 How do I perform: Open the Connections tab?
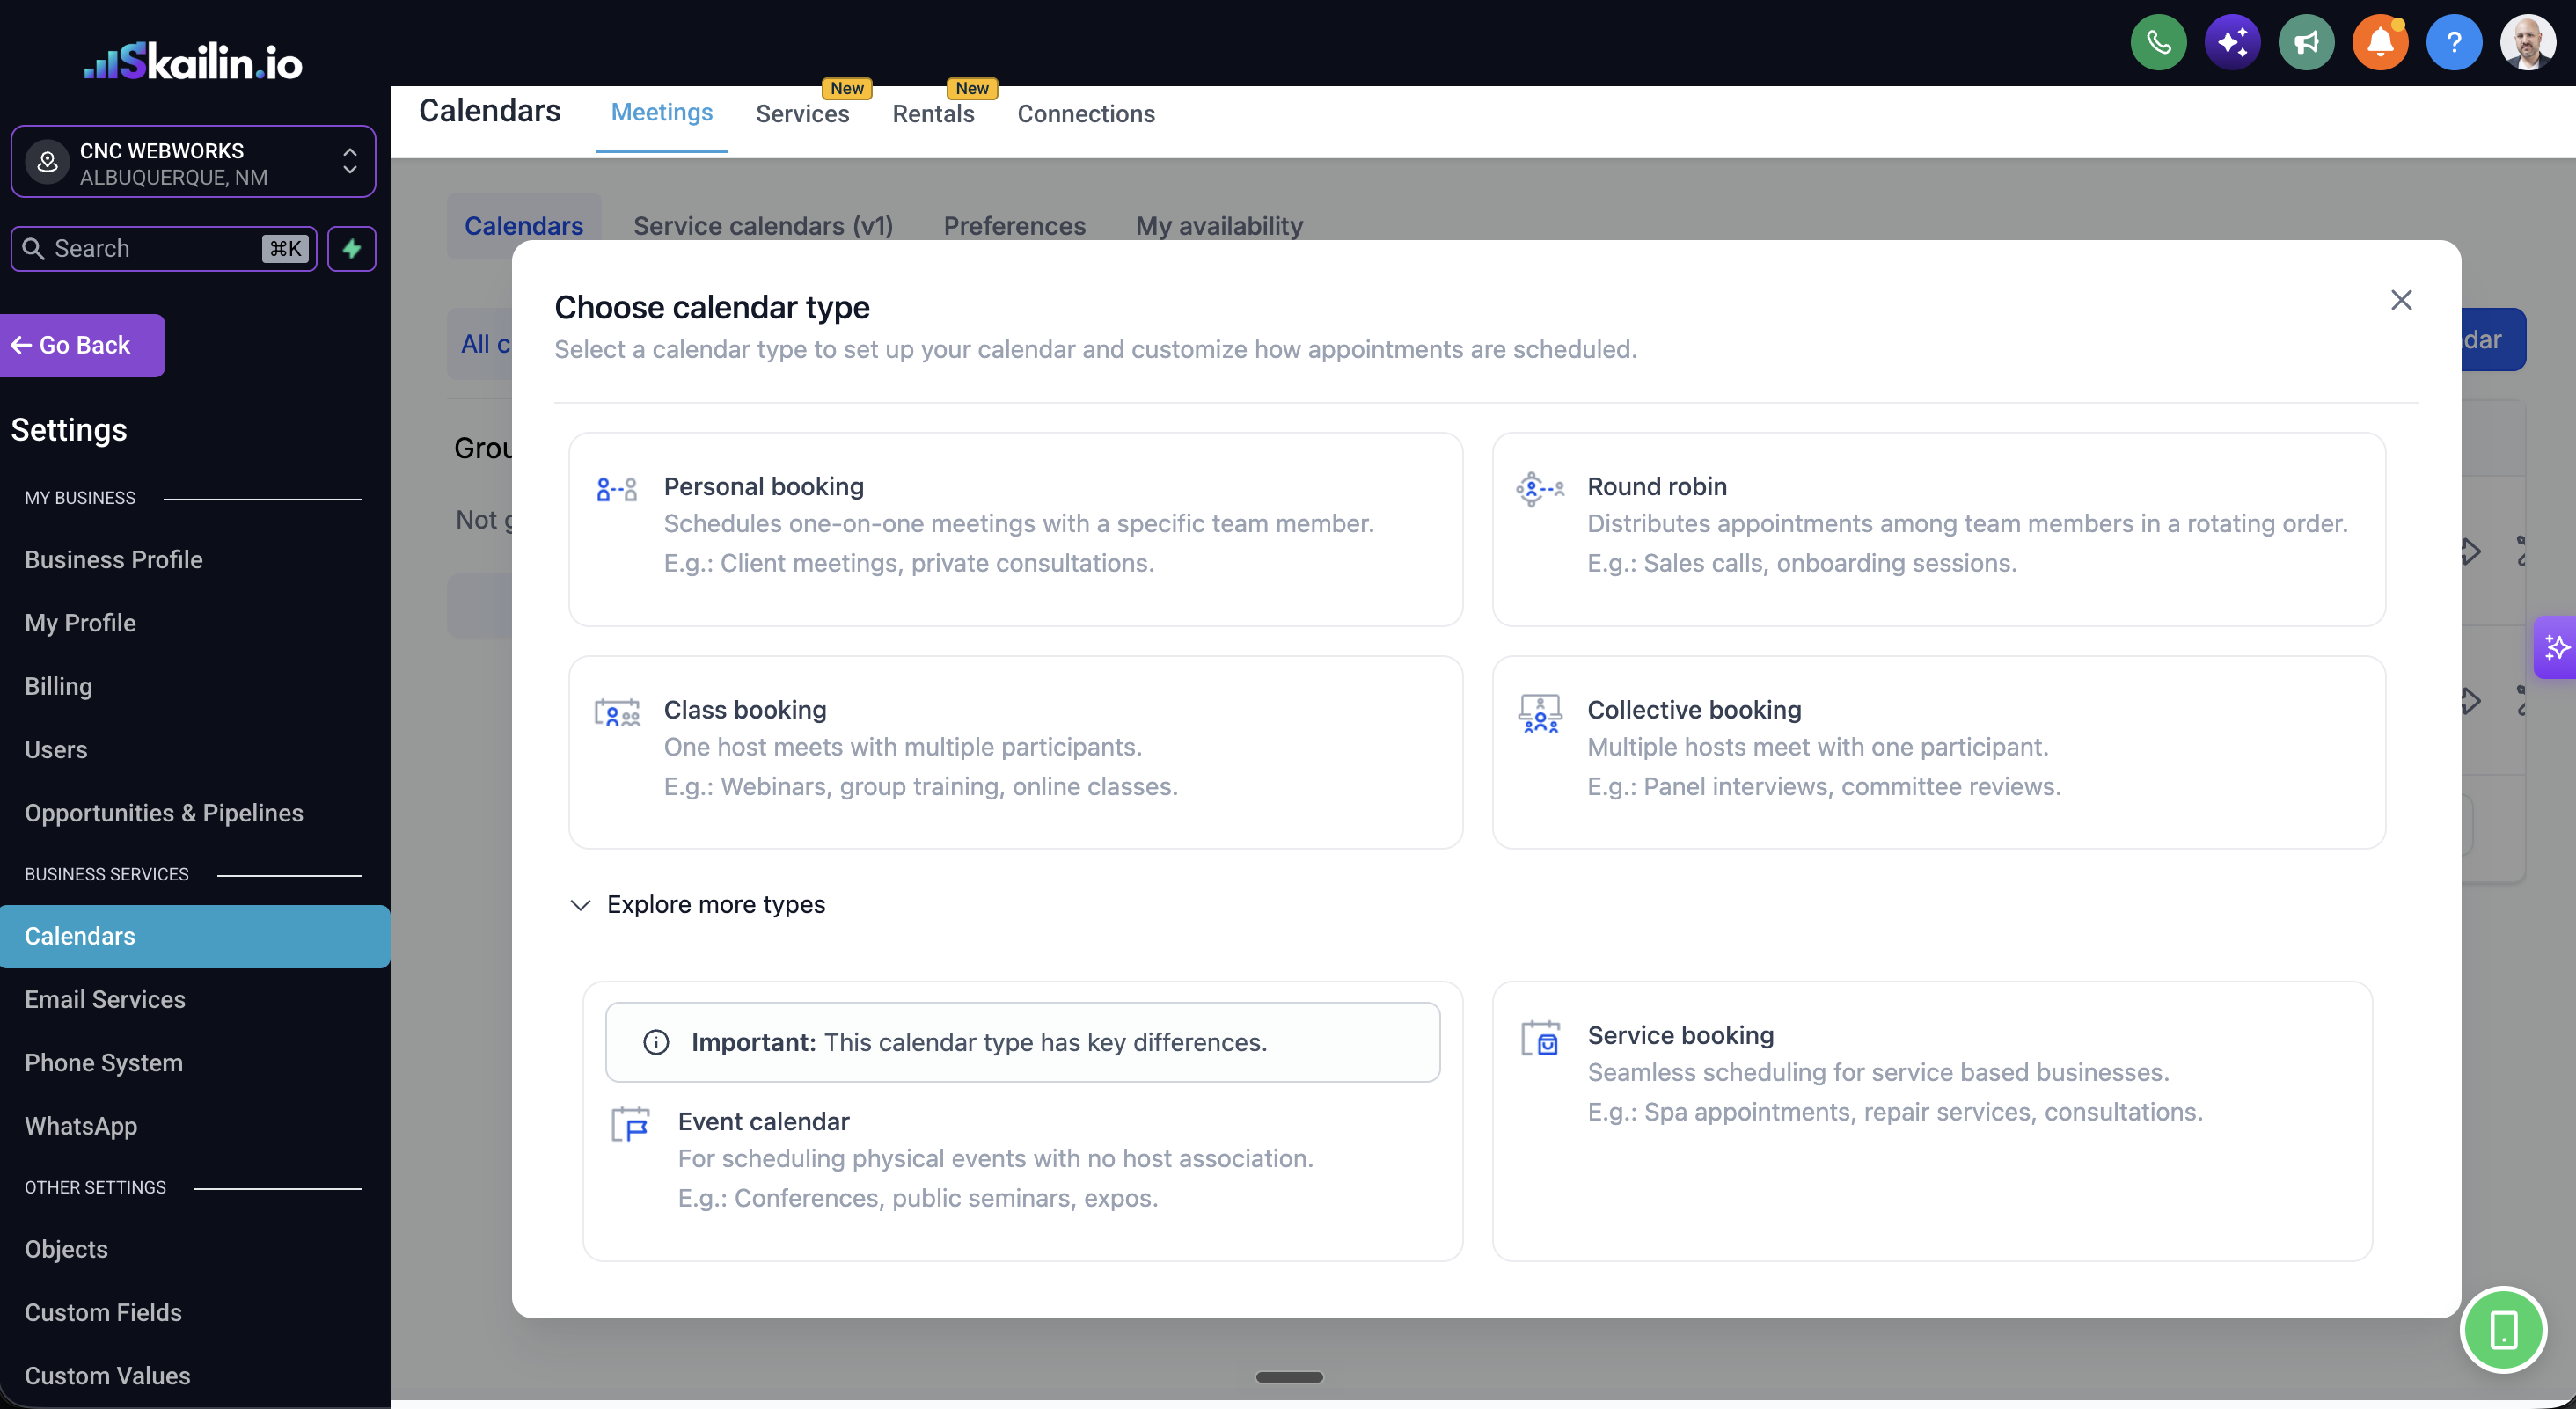pos(1086,114)
